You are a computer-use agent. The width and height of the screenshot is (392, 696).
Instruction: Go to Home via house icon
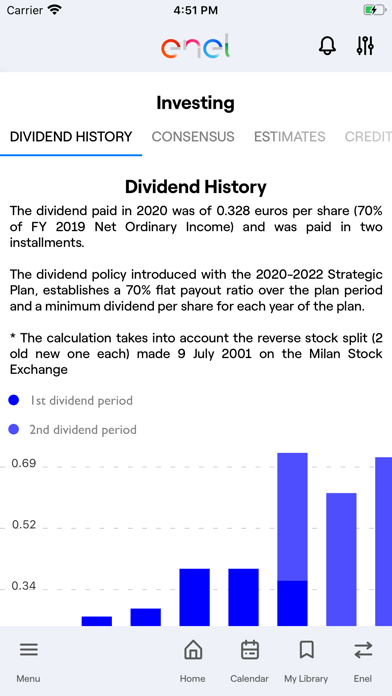click(x=193, y=650)
